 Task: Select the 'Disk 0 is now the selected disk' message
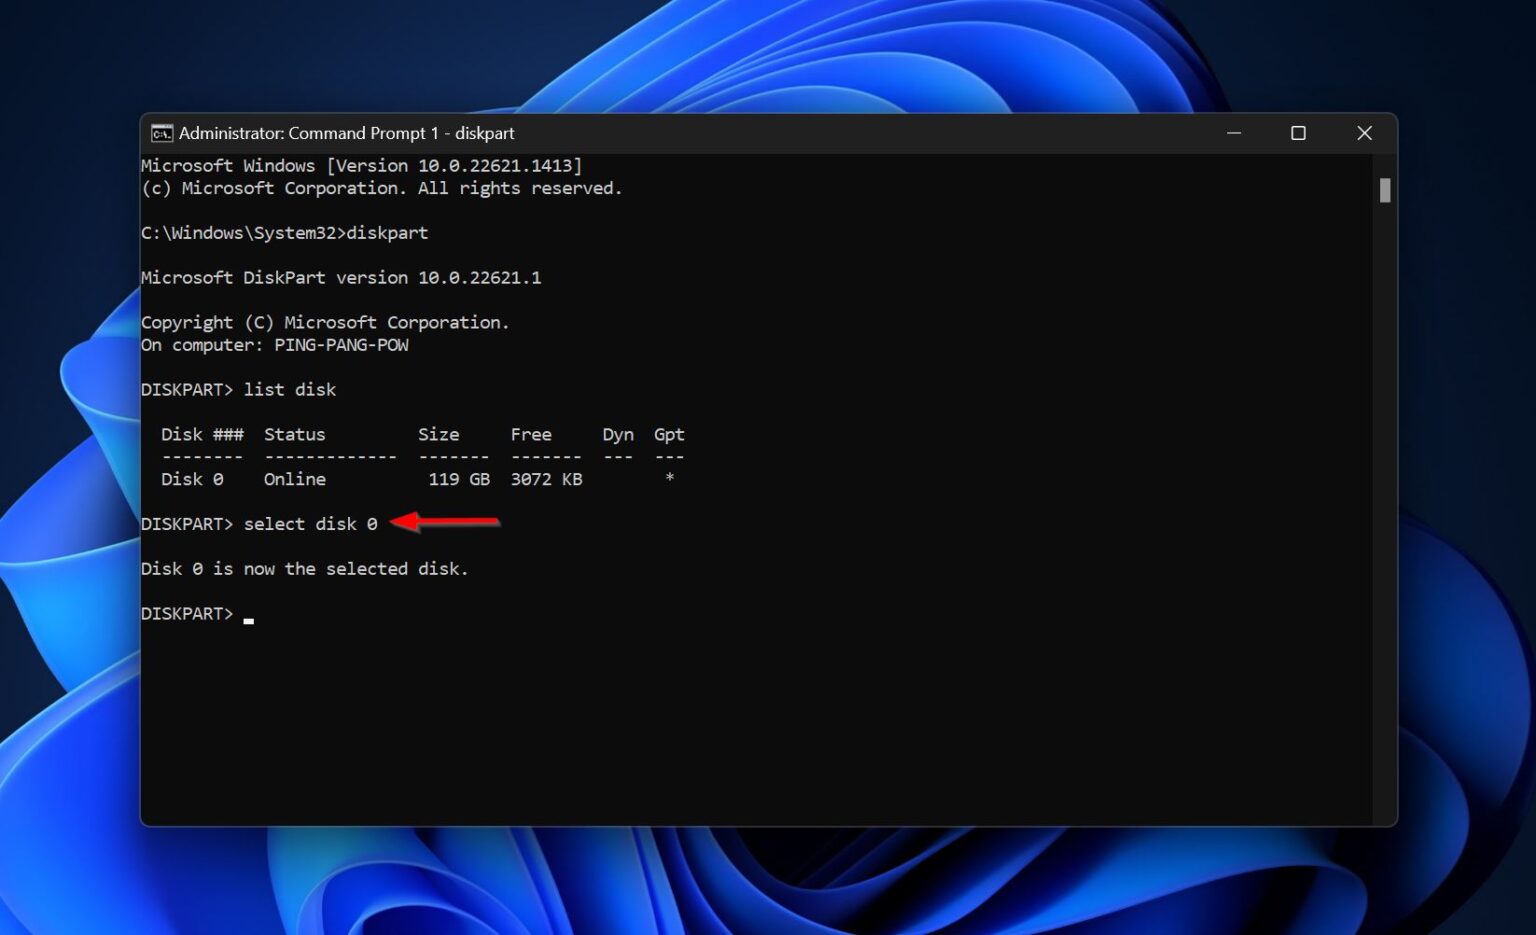(x=305, y=568)
